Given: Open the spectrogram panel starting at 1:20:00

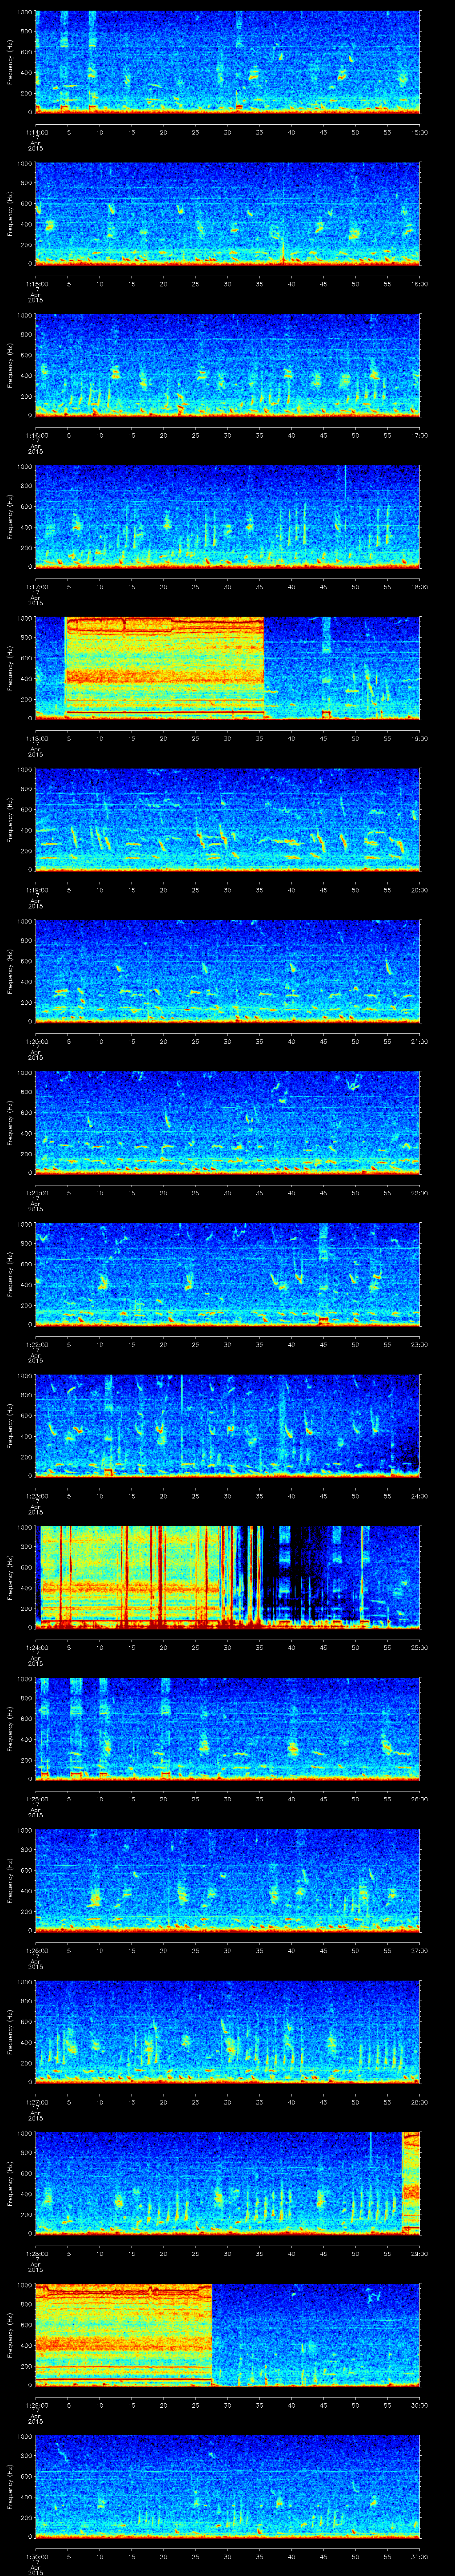Looking at the screenshot, I should coord(228,971).
